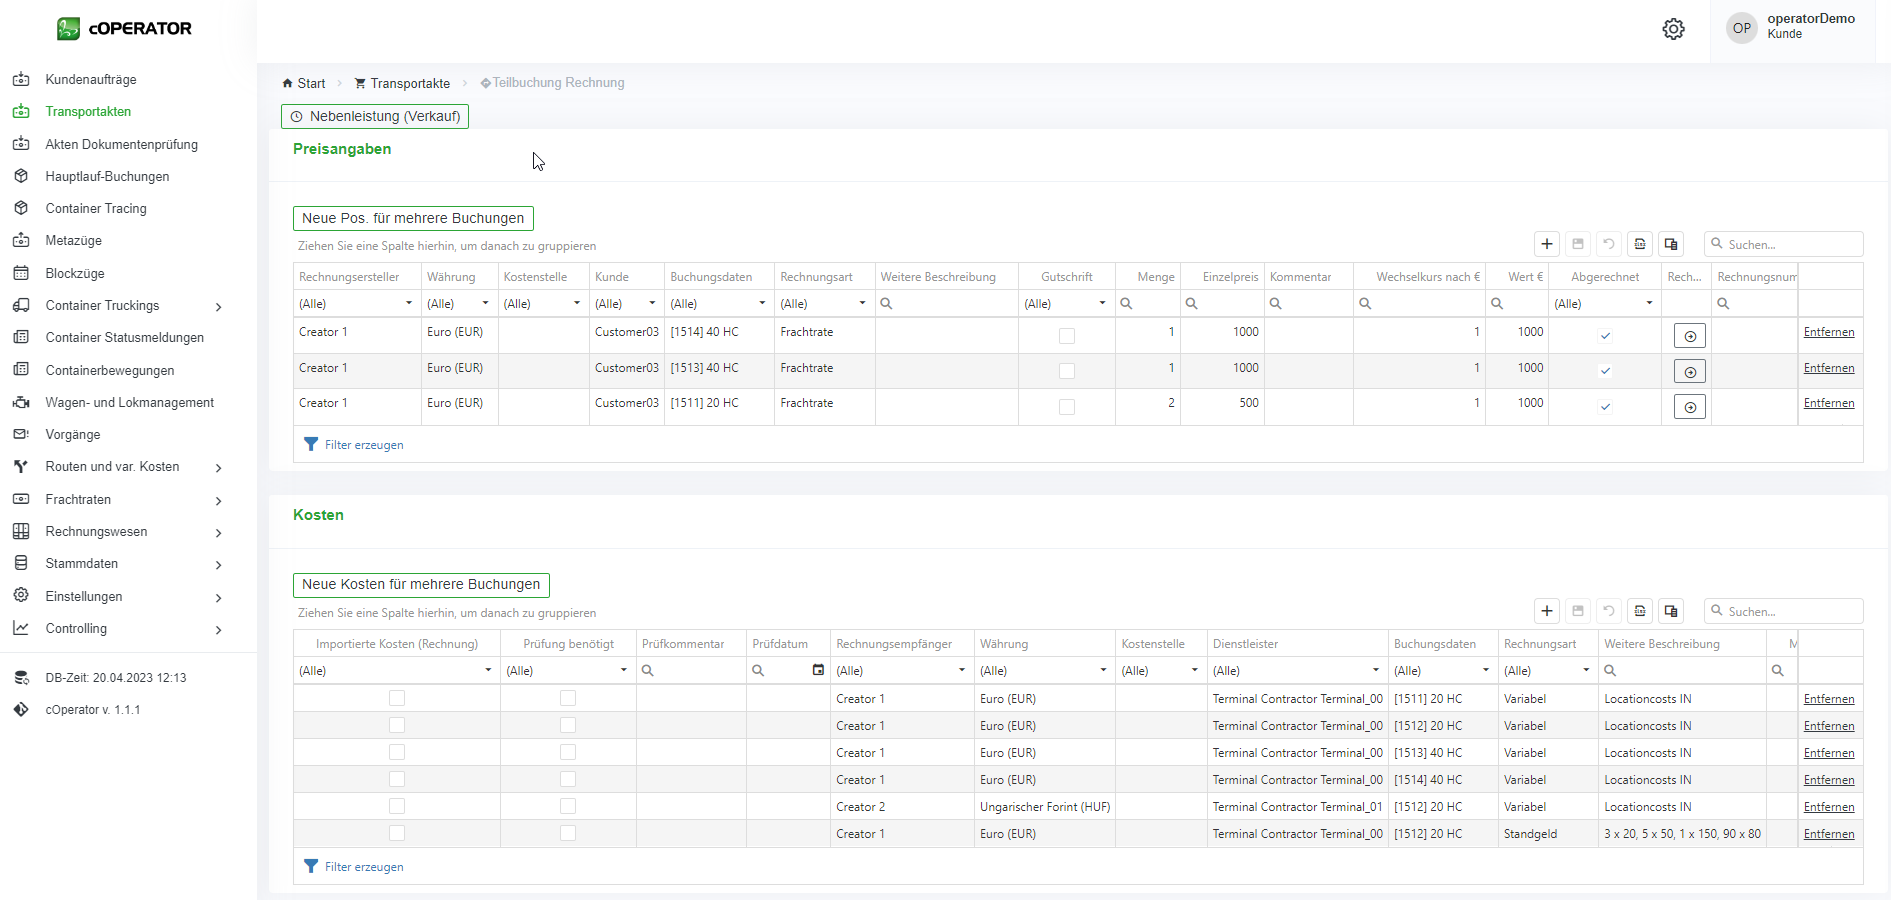This screenshot has height=900, width=1891.
Task: Click the arrow button for the [1514] 40 HC row
Action: [1689, 336]
